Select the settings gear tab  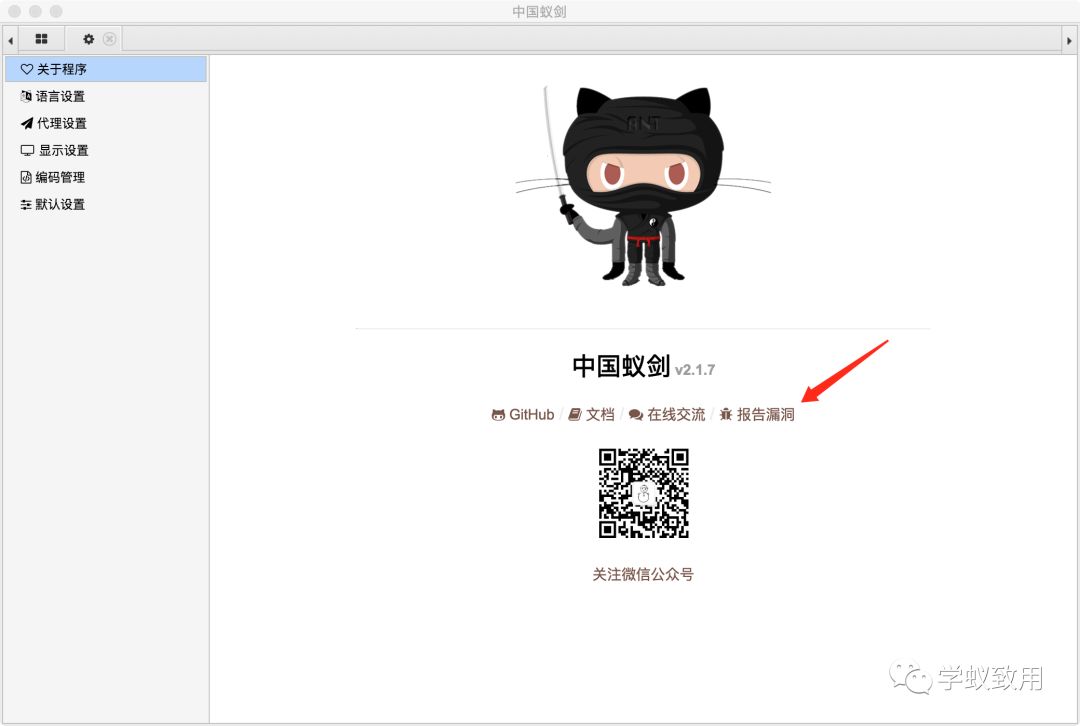click(88, 39)
